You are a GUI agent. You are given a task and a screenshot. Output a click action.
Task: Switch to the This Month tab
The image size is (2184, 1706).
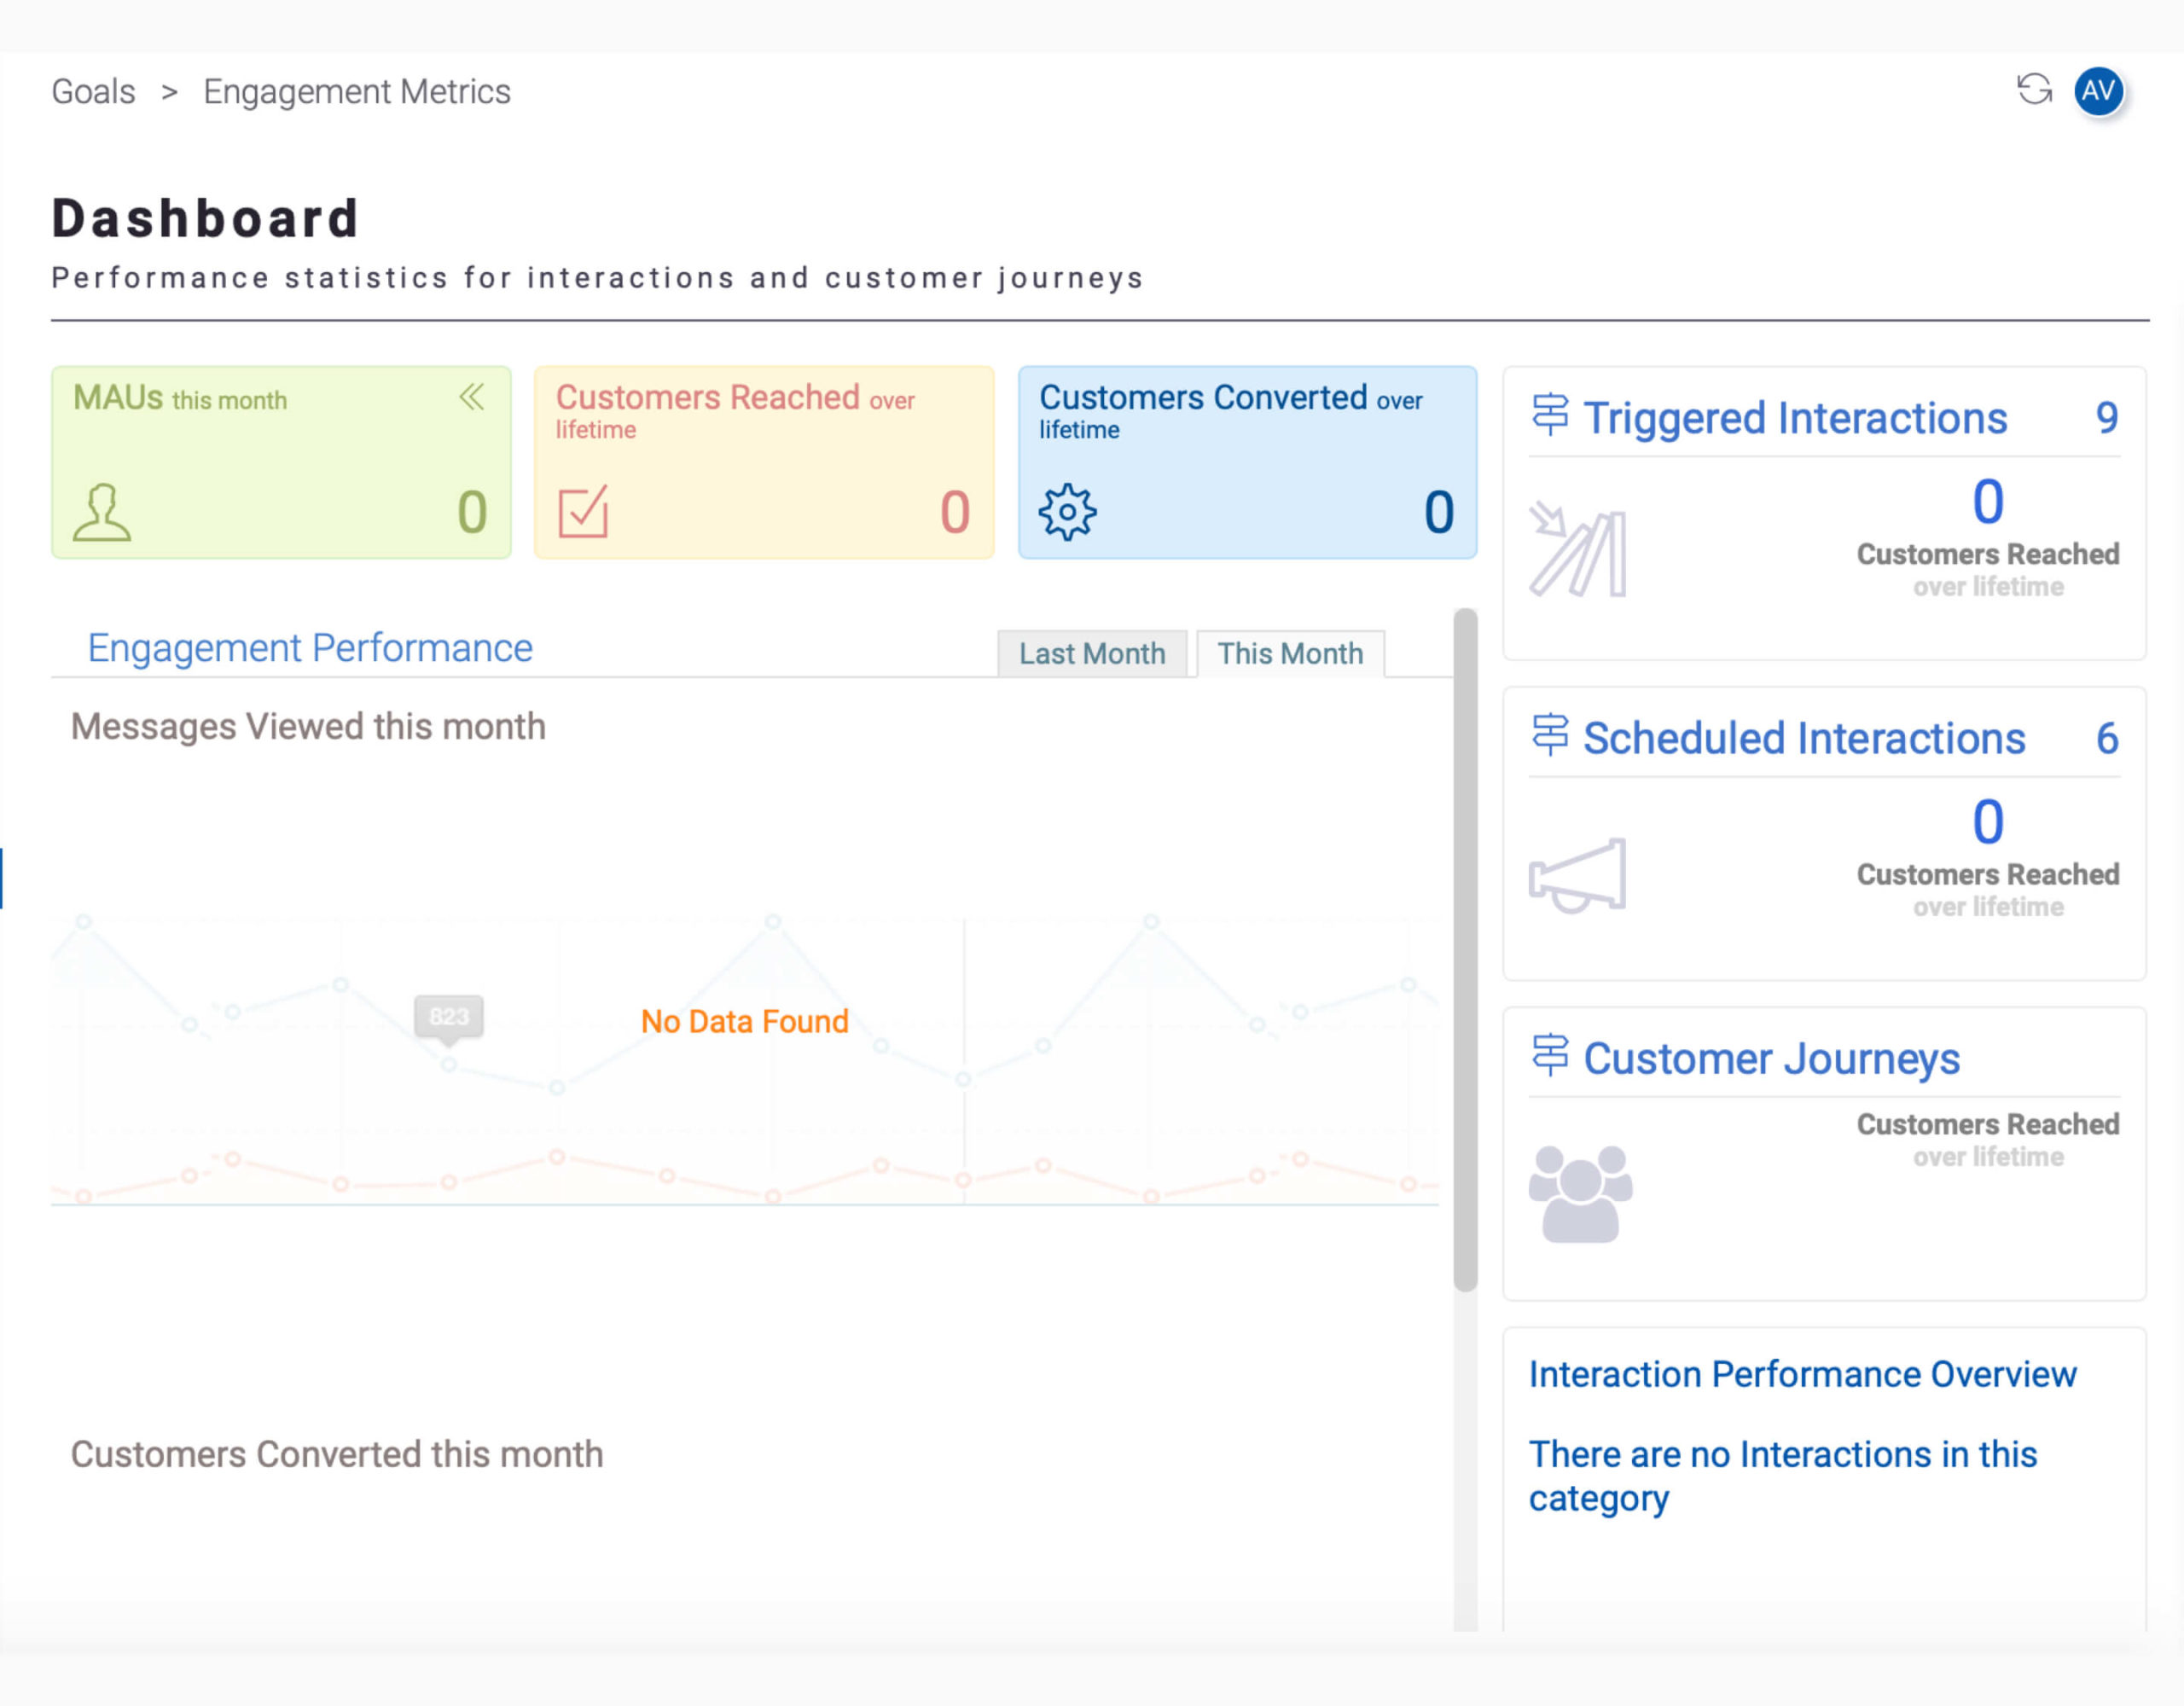click(x=1290, y=653)
